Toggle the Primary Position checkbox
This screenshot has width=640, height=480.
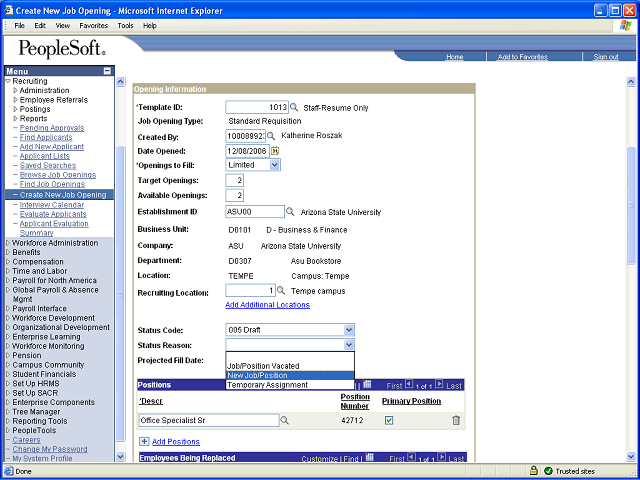(x=389, y=420)
